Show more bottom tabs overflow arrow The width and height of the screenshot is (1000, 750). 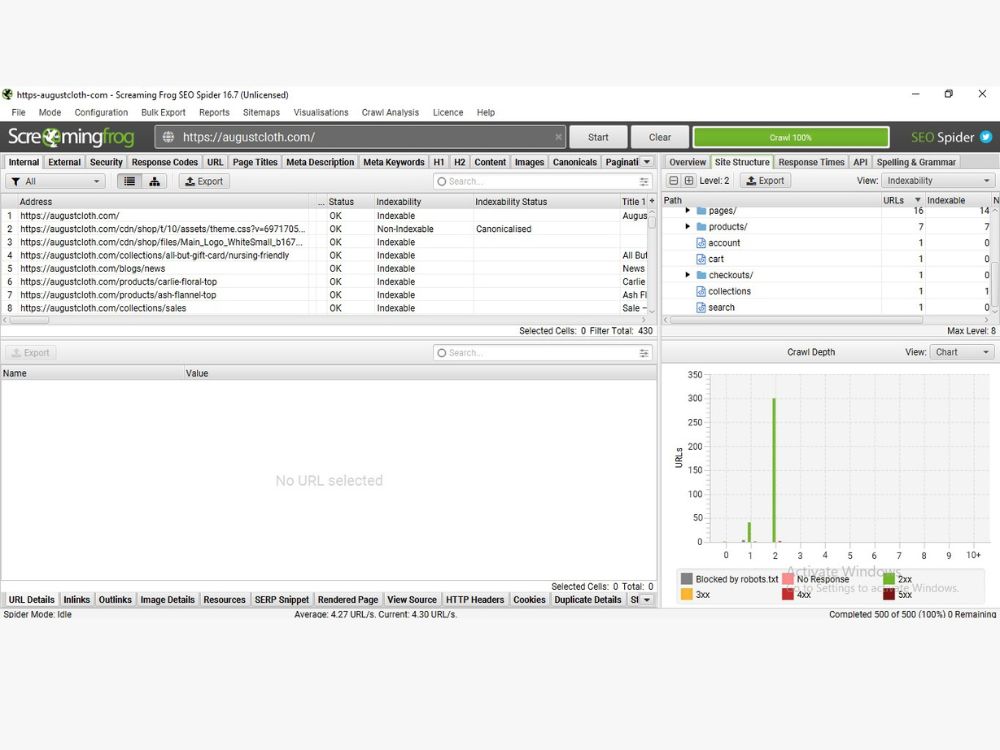click(x=647, y=599)
